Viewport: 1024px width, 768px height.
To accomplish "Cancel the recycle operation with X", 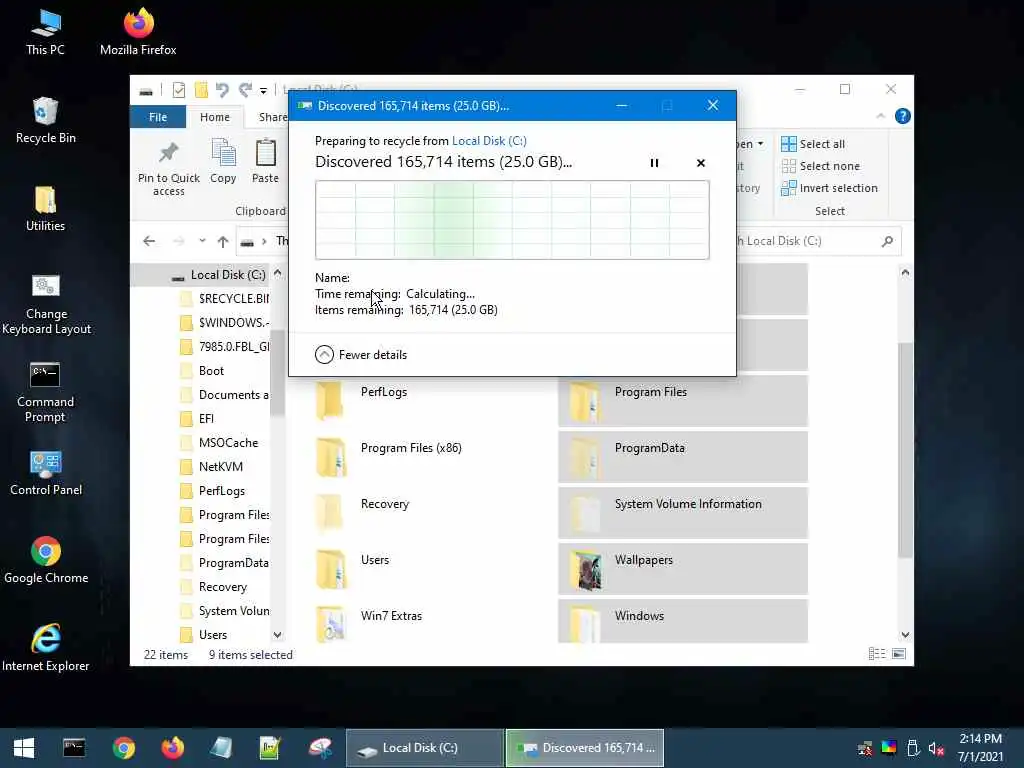I will (701, 163).
